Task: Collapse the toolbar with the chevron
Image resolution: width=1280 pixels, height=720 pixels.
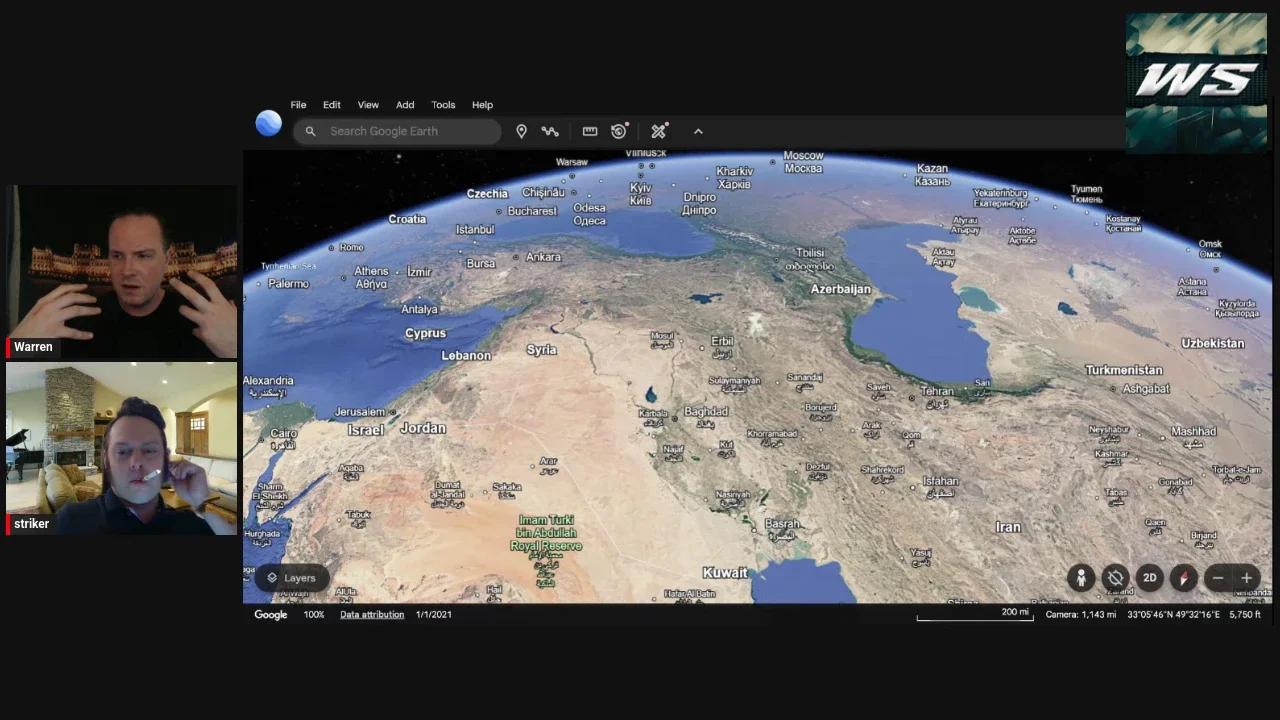Action: (698, 131)
